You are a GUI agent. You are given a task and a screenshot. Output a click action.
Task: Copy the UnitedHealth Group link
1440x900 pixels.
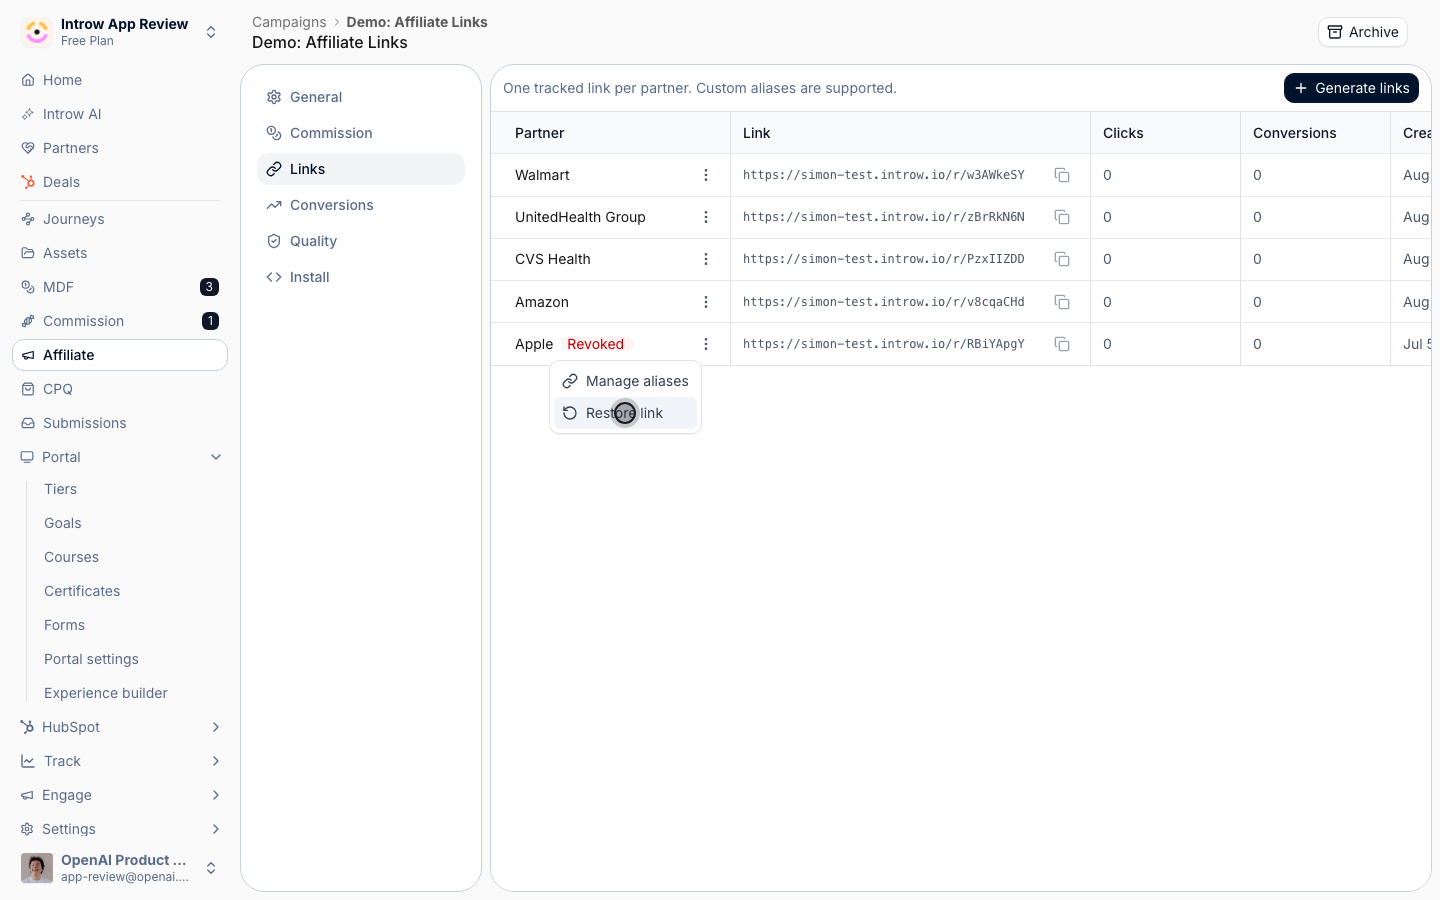pyautogui.click(x=1062, y=217)
